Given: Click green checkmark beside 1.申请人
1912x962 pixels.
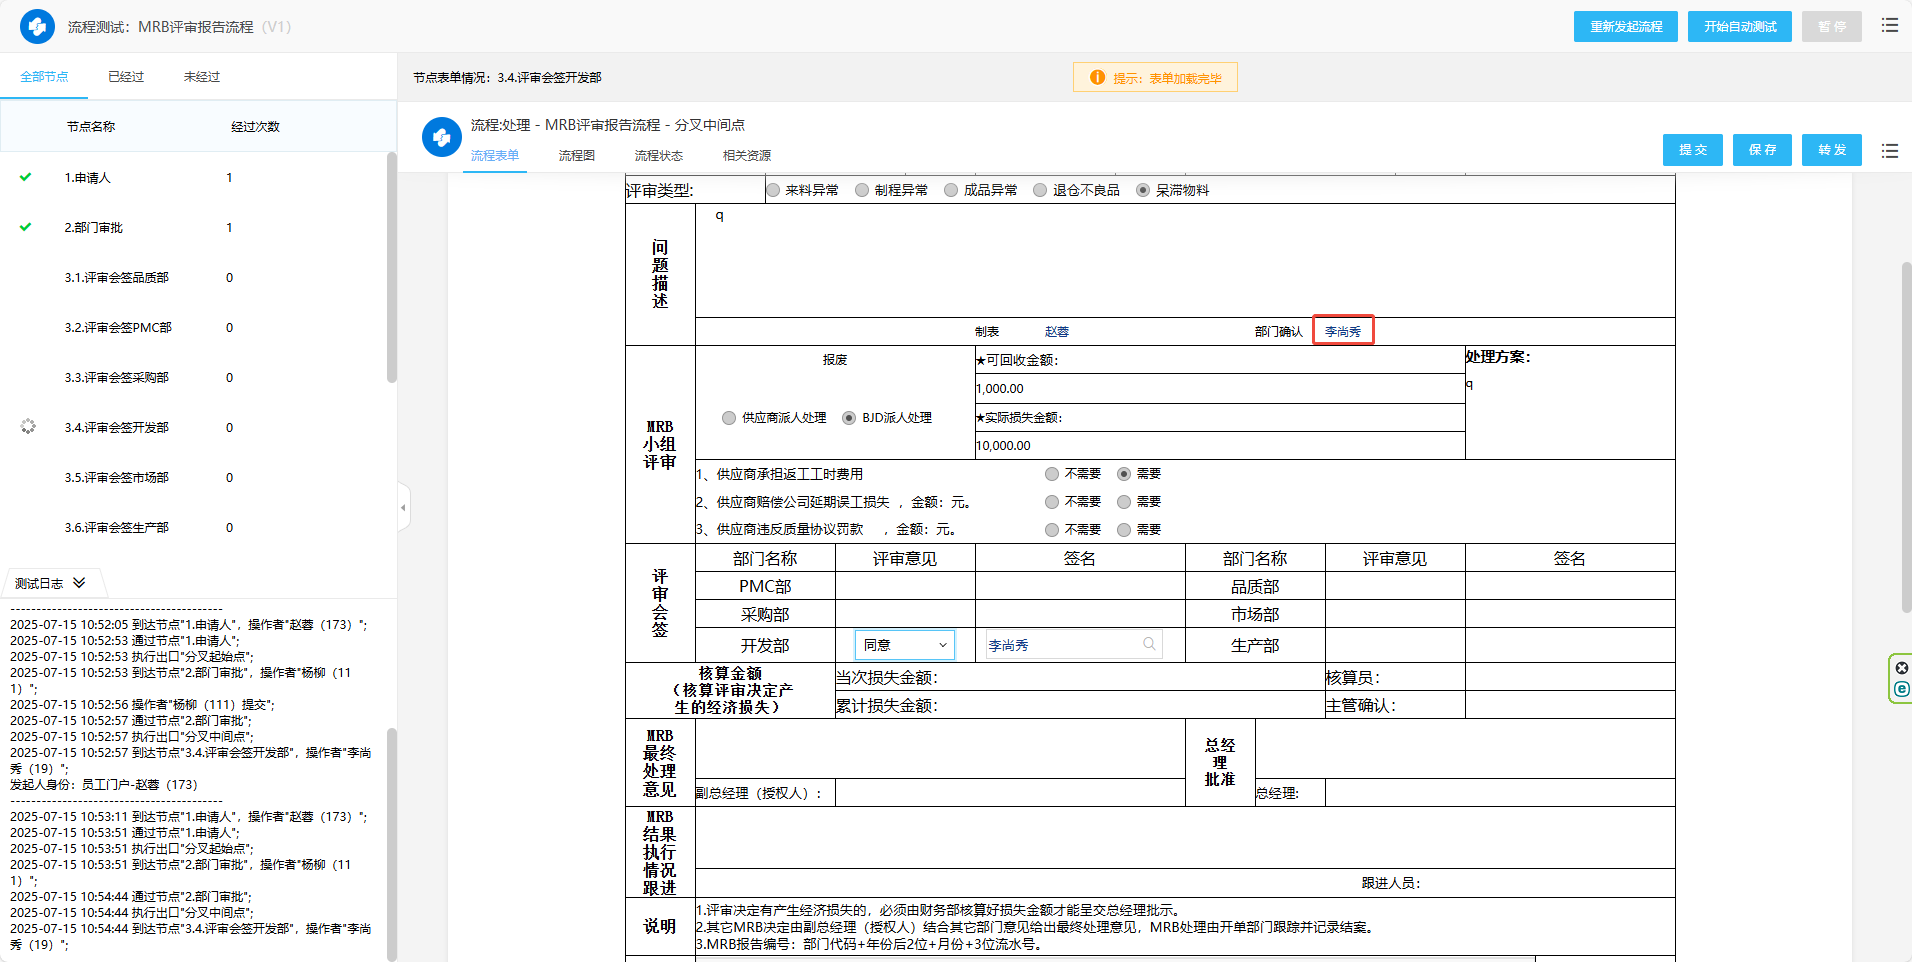Looking at the screenshot, I should tap(26, 177).
